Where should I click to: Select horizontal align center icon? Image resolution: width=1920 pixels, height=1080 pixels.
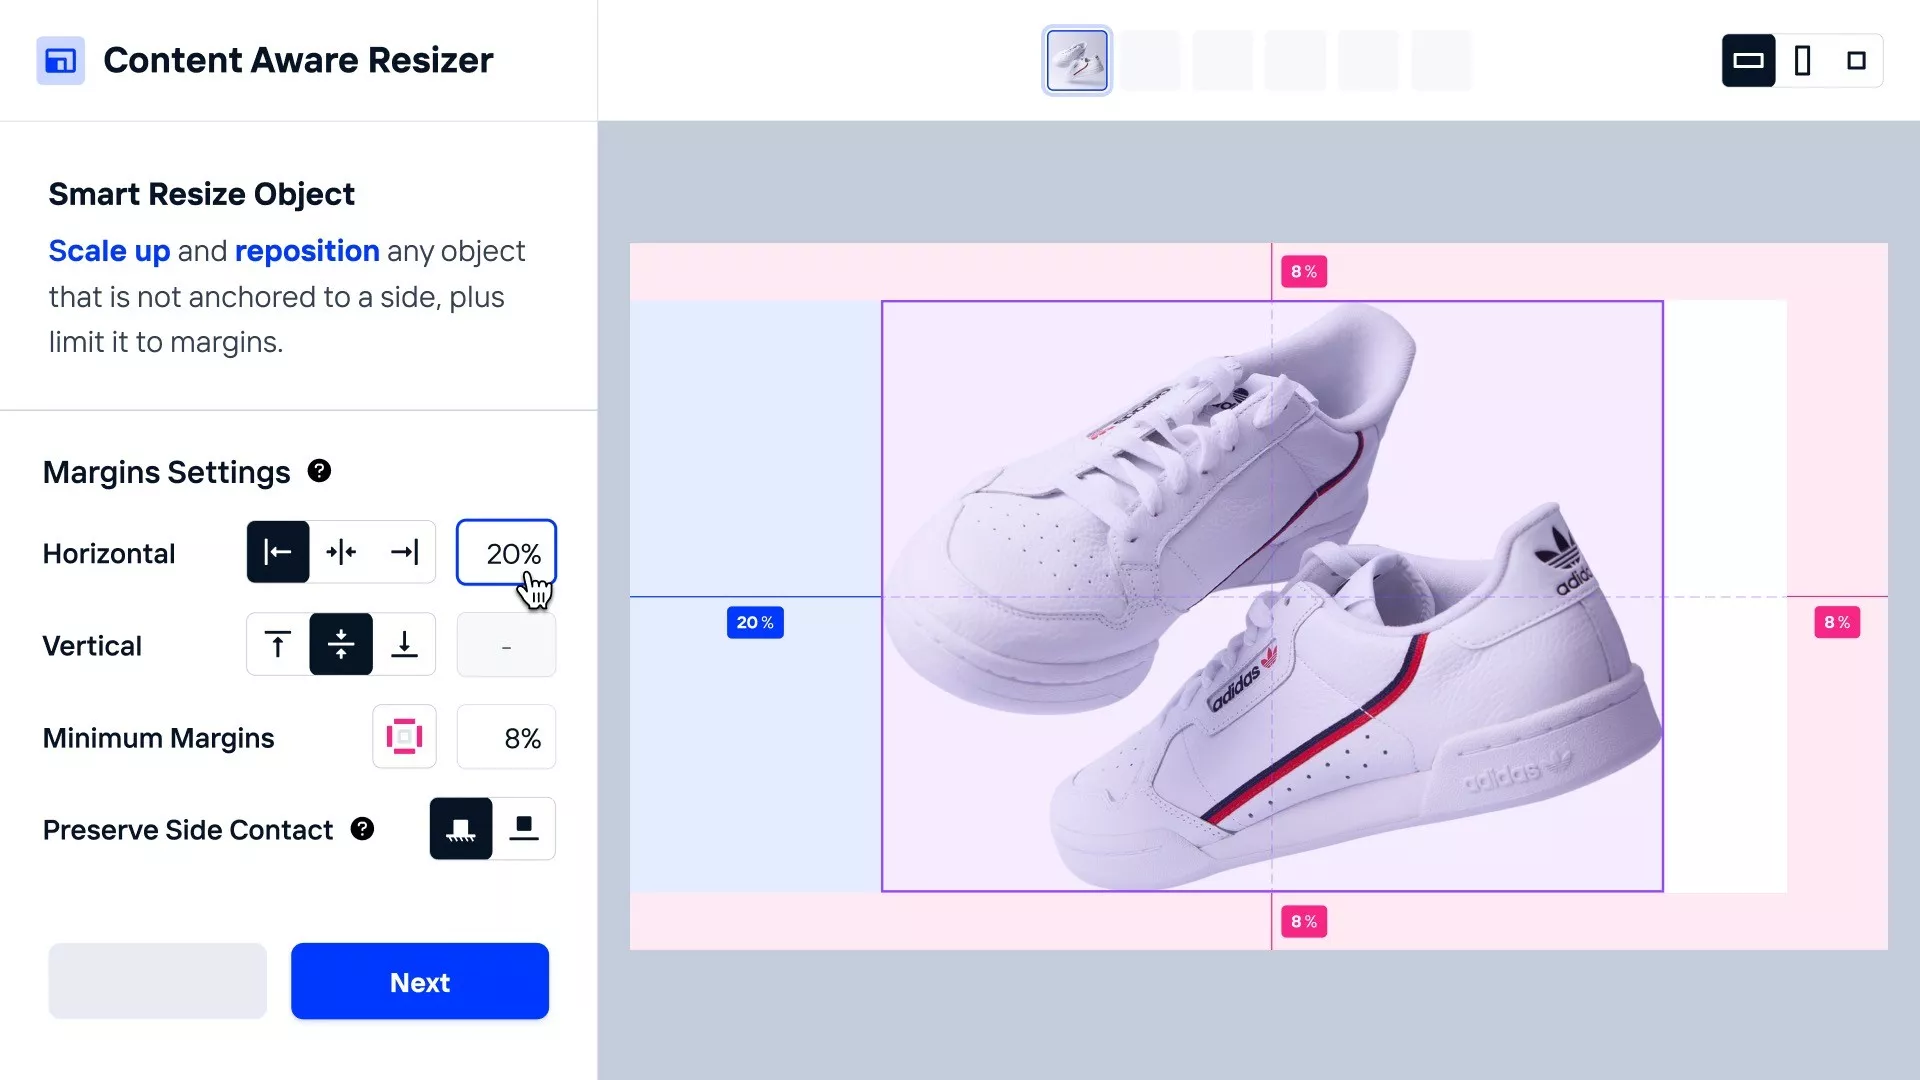coord(341,552)
